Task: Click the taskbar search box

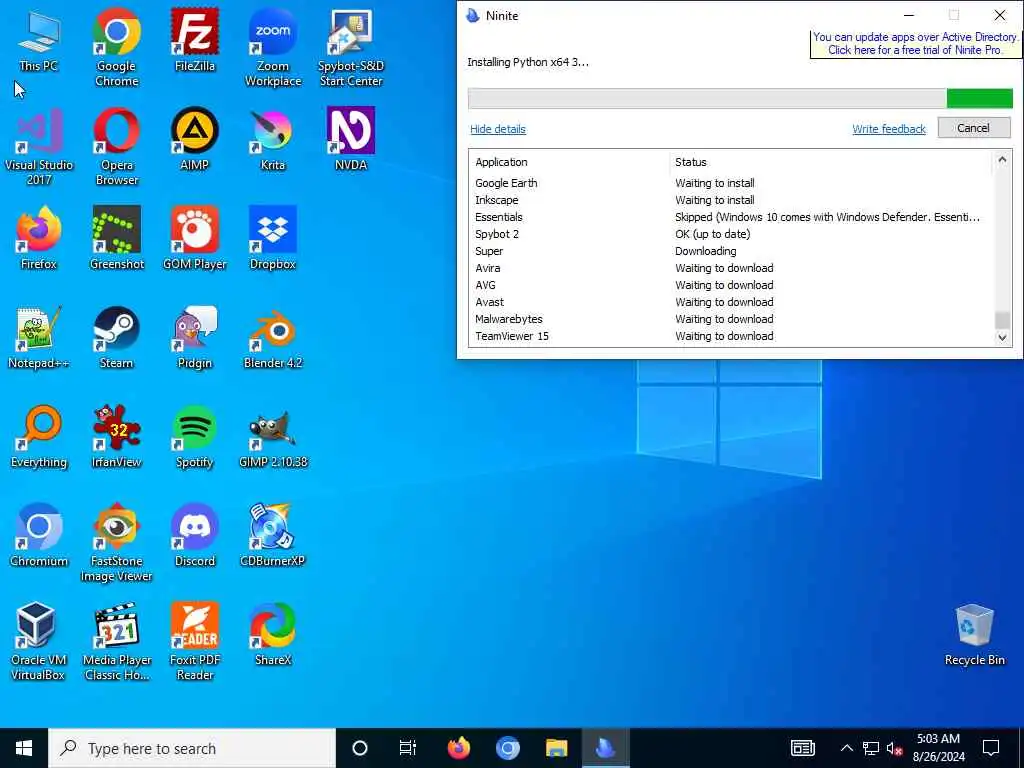Action: tap(192, 748)
